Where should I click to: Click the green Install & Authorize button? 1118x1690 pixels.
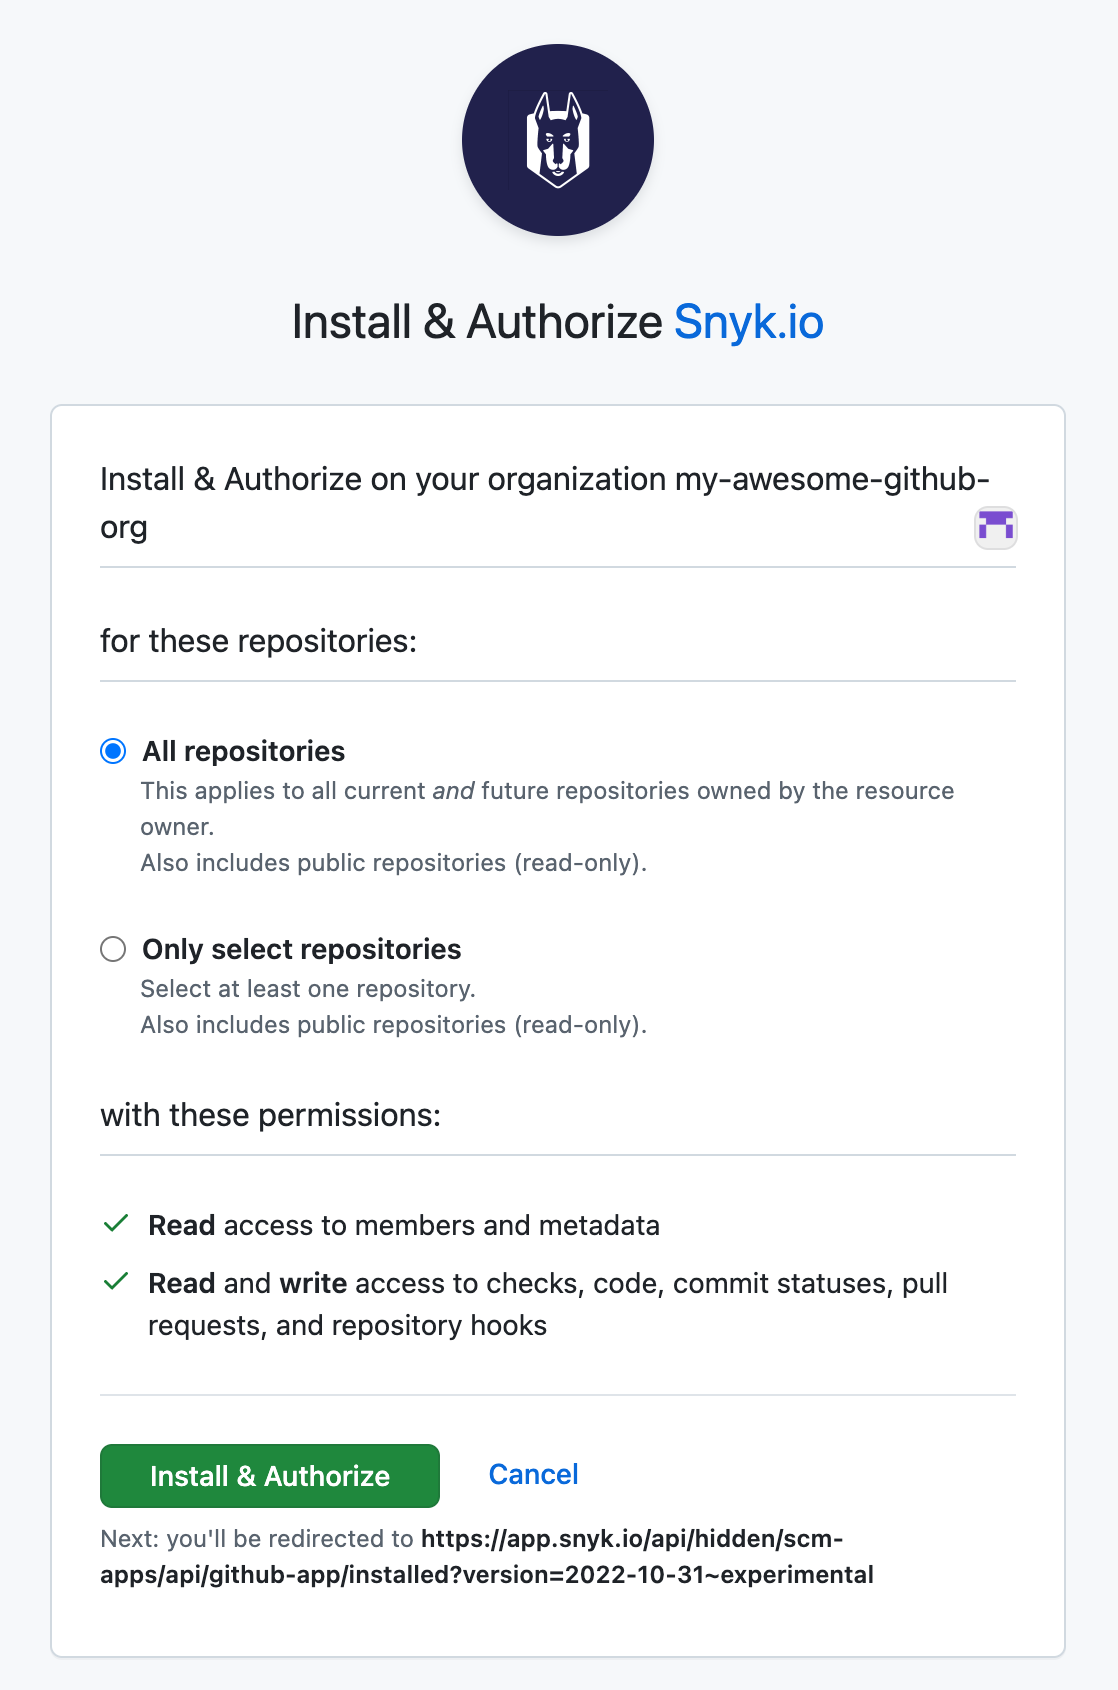[268, 1475]
